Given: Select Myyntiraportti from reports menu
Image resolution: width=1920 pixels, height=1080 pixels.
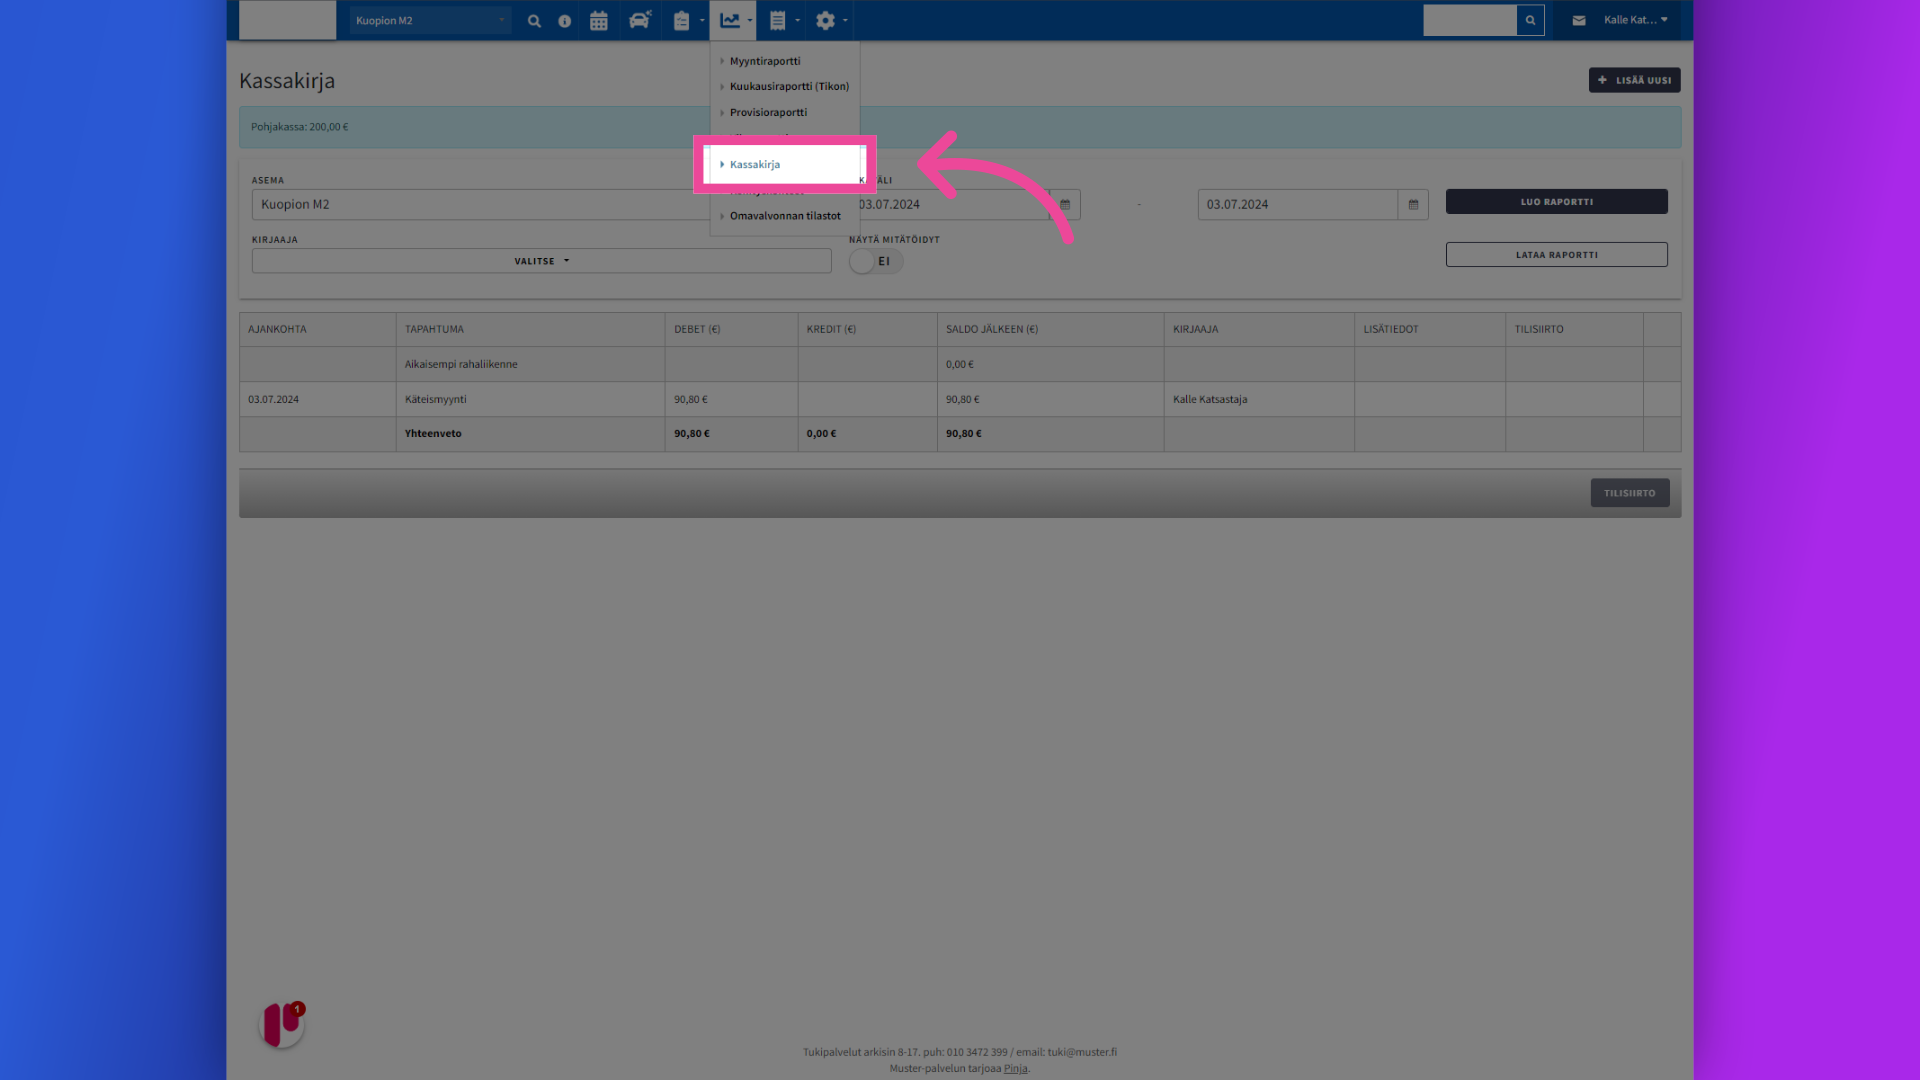Looking at the screenshot, I should point(765,61).
